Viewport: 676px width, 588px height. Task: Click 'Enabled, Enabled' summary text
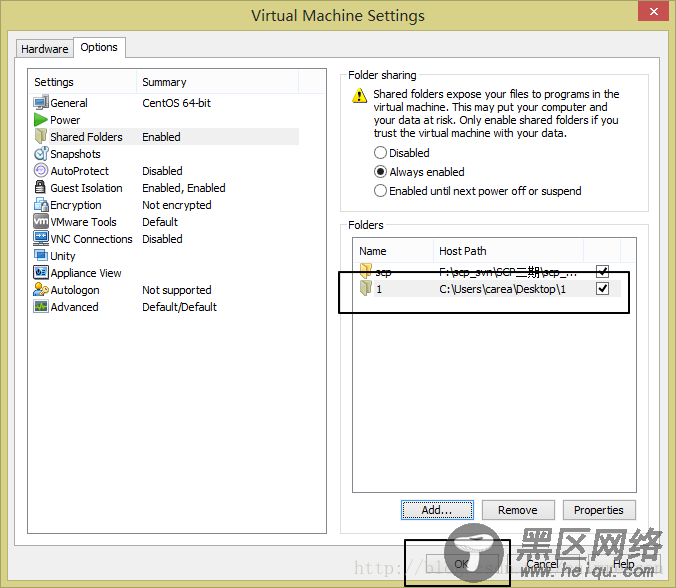pos(184,188)
